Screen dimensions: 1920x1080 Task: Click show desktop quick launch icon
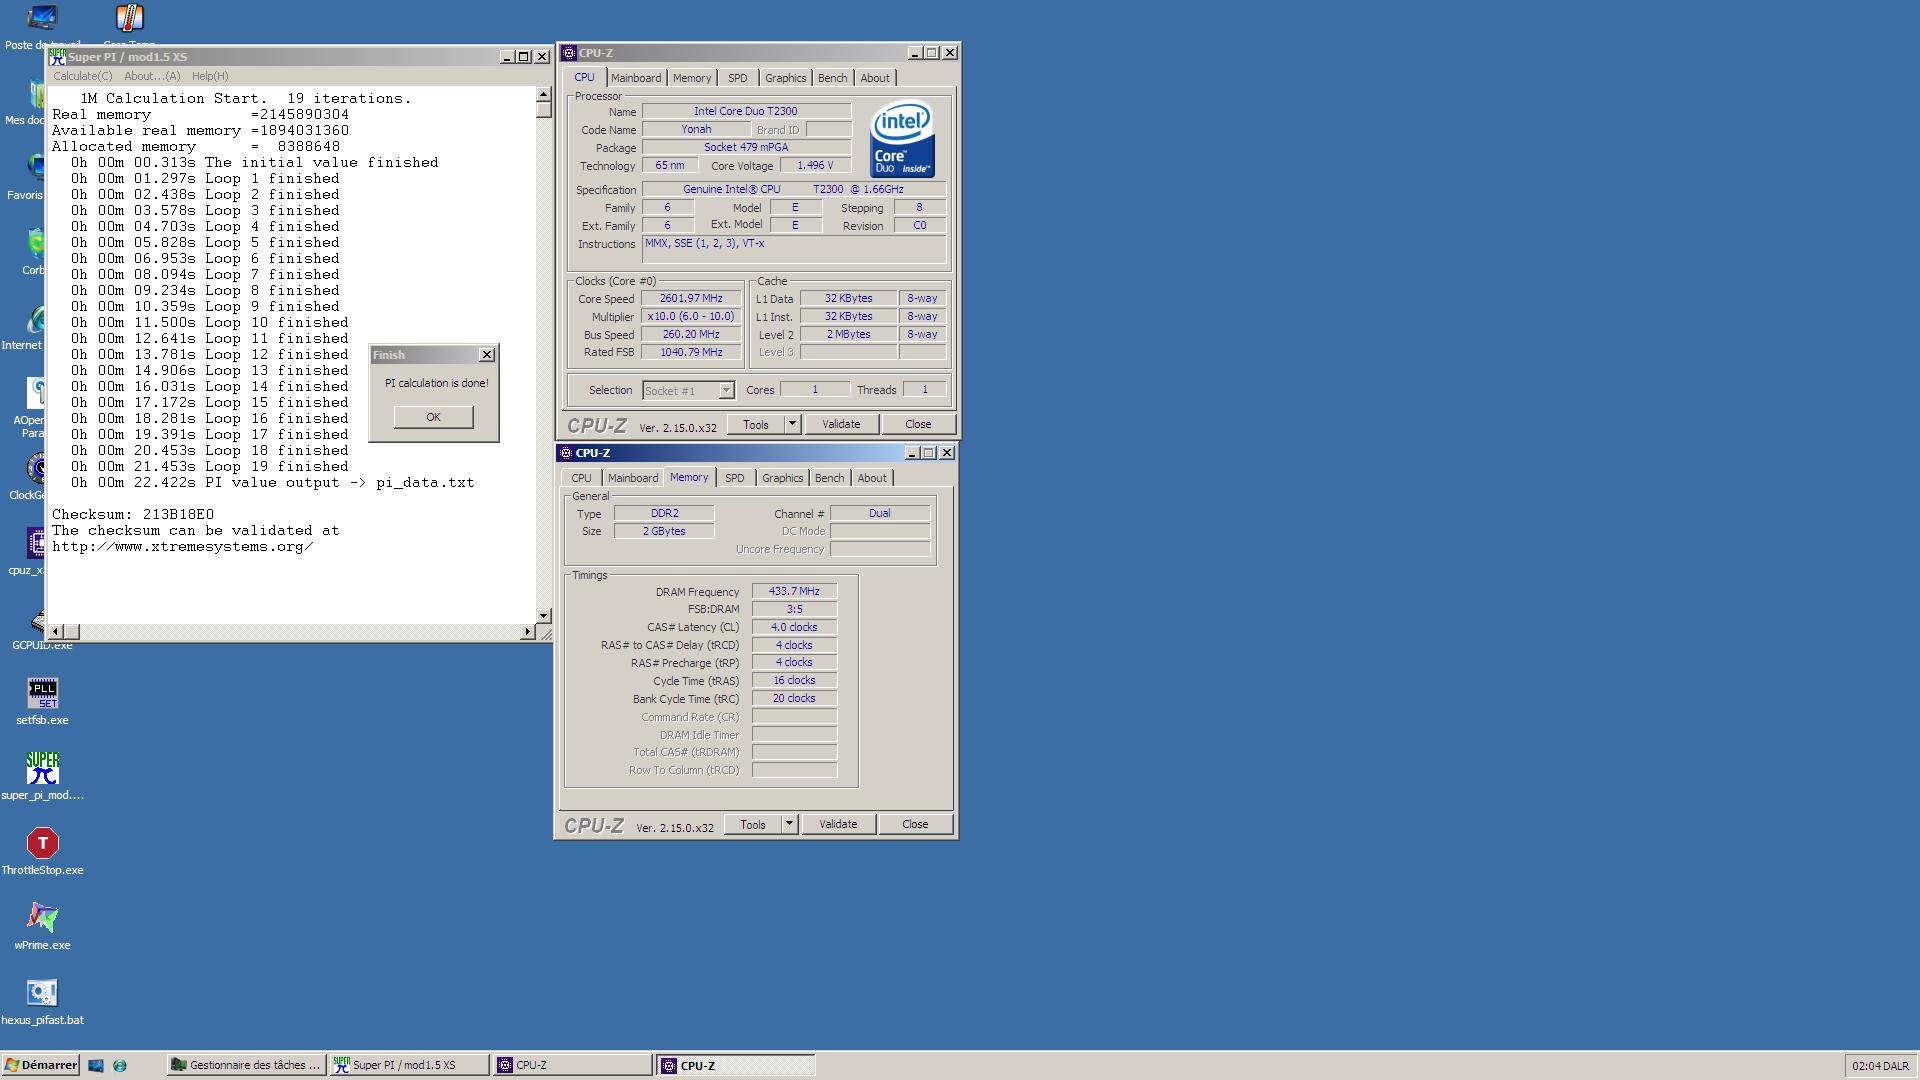(96, 1066)
